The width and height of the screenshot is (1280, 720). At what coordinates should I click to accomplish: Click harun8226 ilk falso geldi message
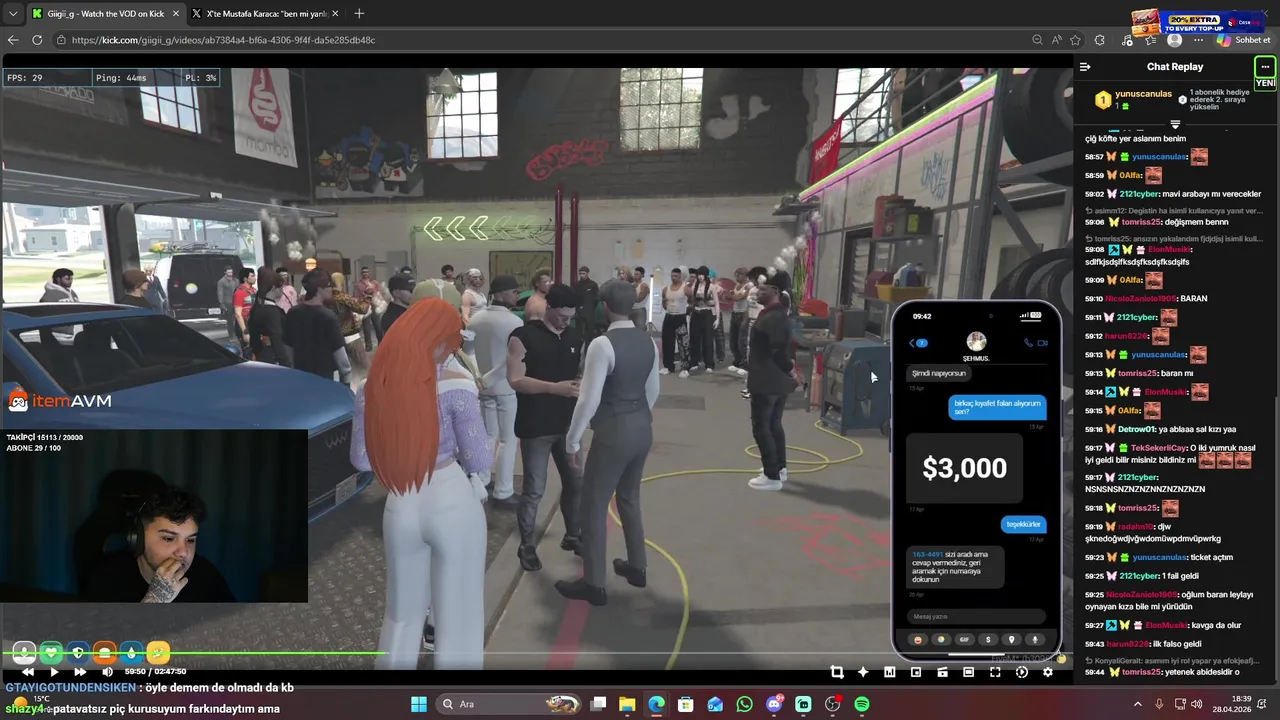point(1143,644)
